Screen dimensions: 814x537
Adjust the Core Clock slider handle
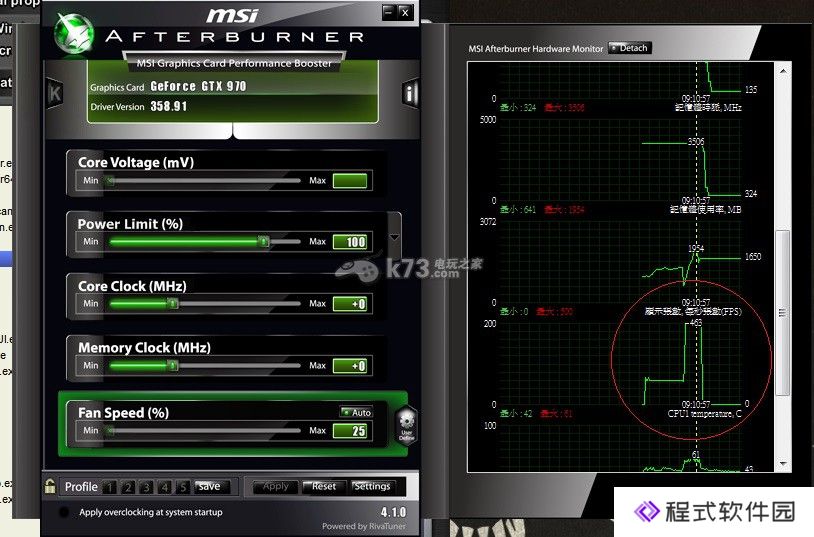[x=173, y=303]
